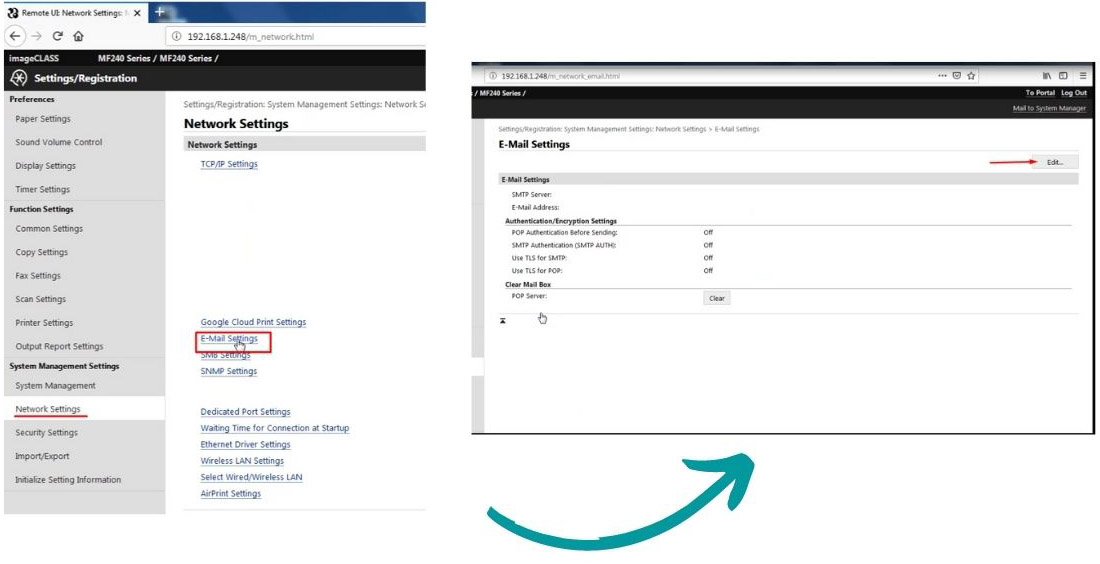1100x564 pixels.
Task: Open Security Settings in the sidebar
Action: click(46, 433)
